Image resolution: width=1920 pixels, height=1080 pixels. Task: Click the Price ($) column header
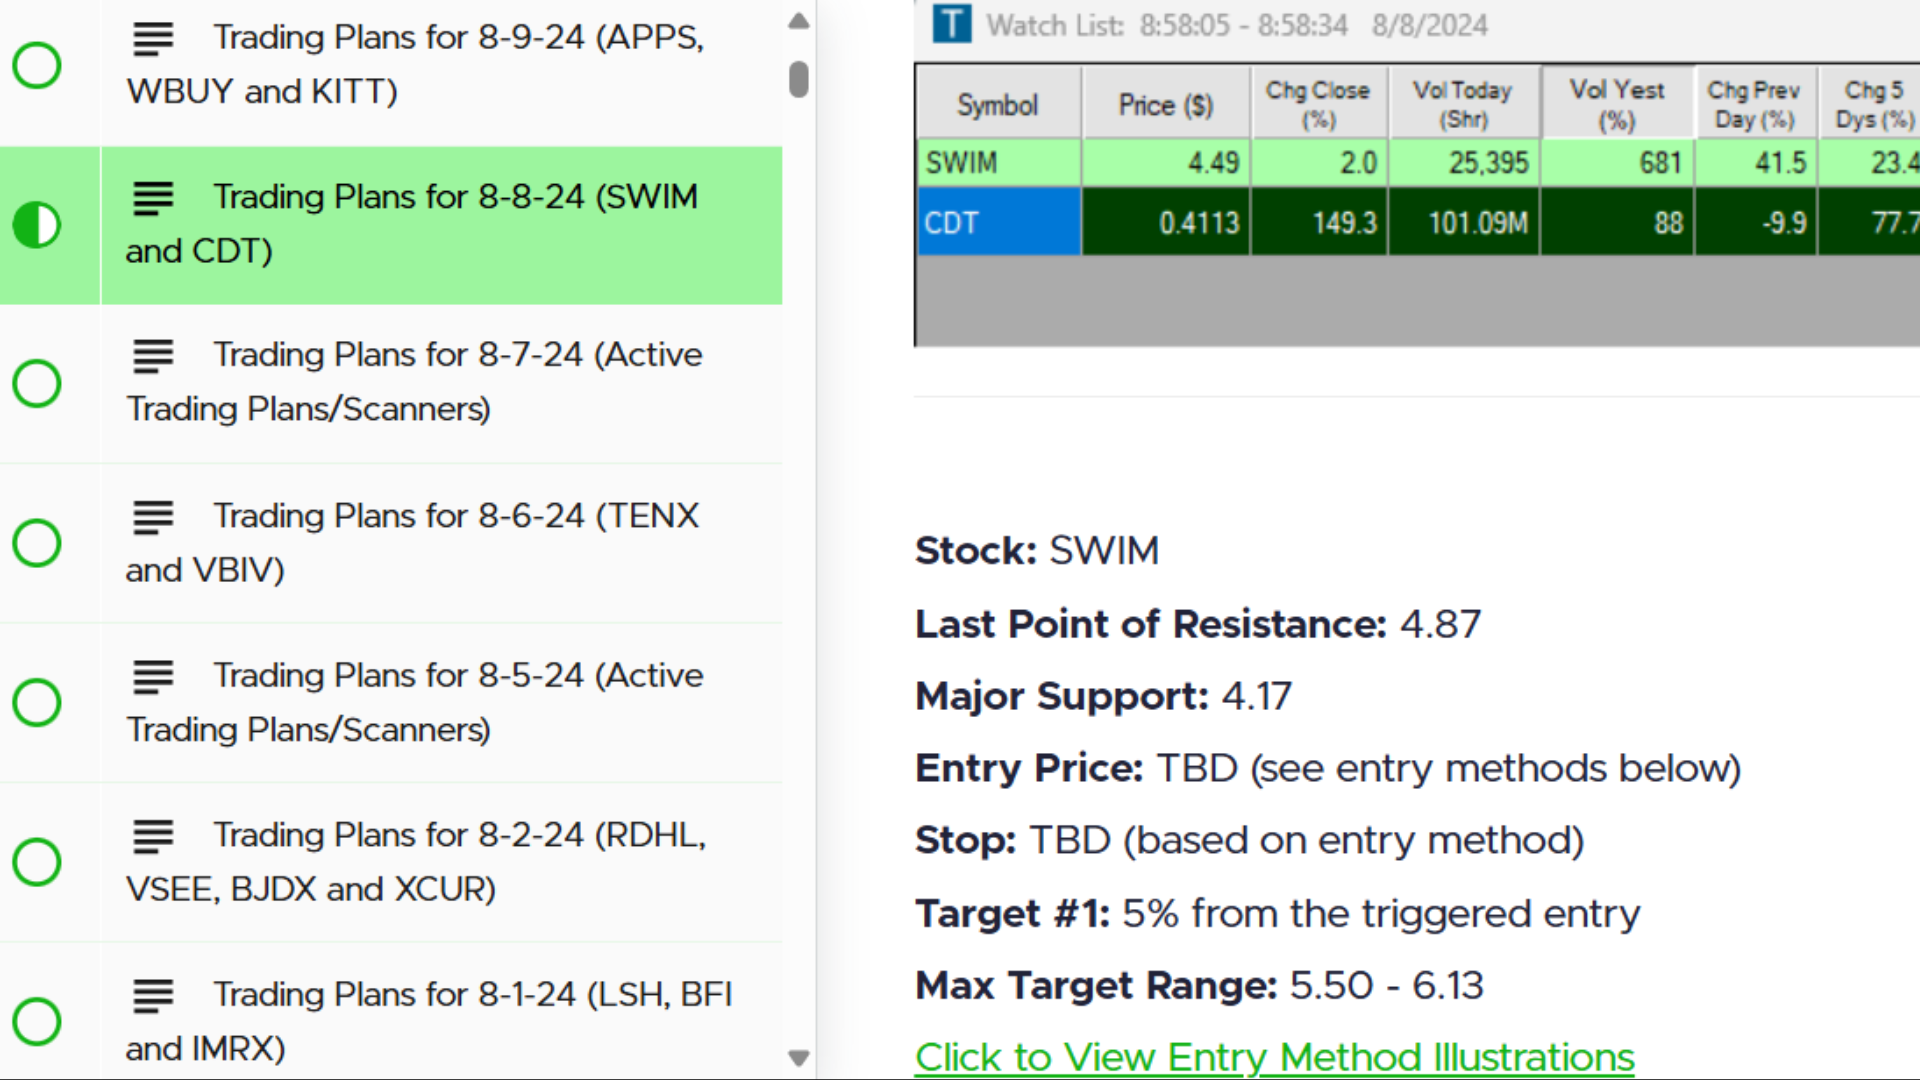click(x=1166, y=104)
